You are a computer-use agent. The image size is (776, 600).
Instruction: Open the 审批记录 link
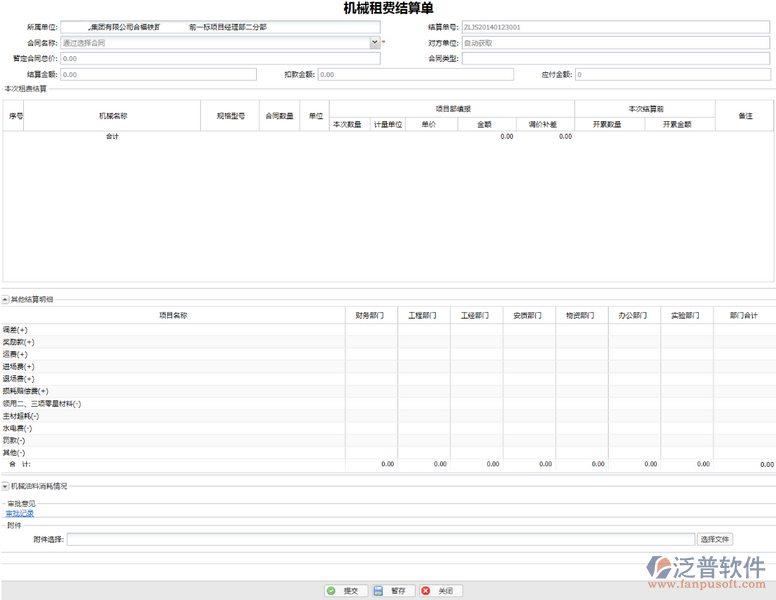[20, 513]
